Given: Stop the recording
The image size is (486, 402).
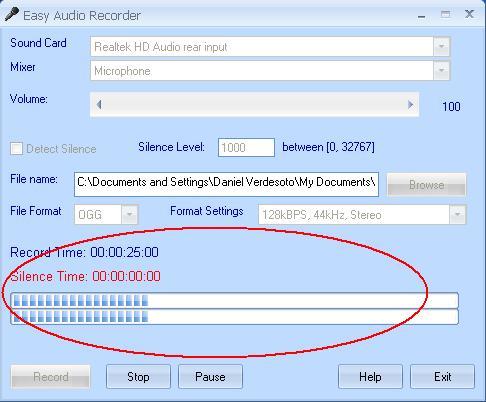Looking at the screenshot, I should [138, 377].
